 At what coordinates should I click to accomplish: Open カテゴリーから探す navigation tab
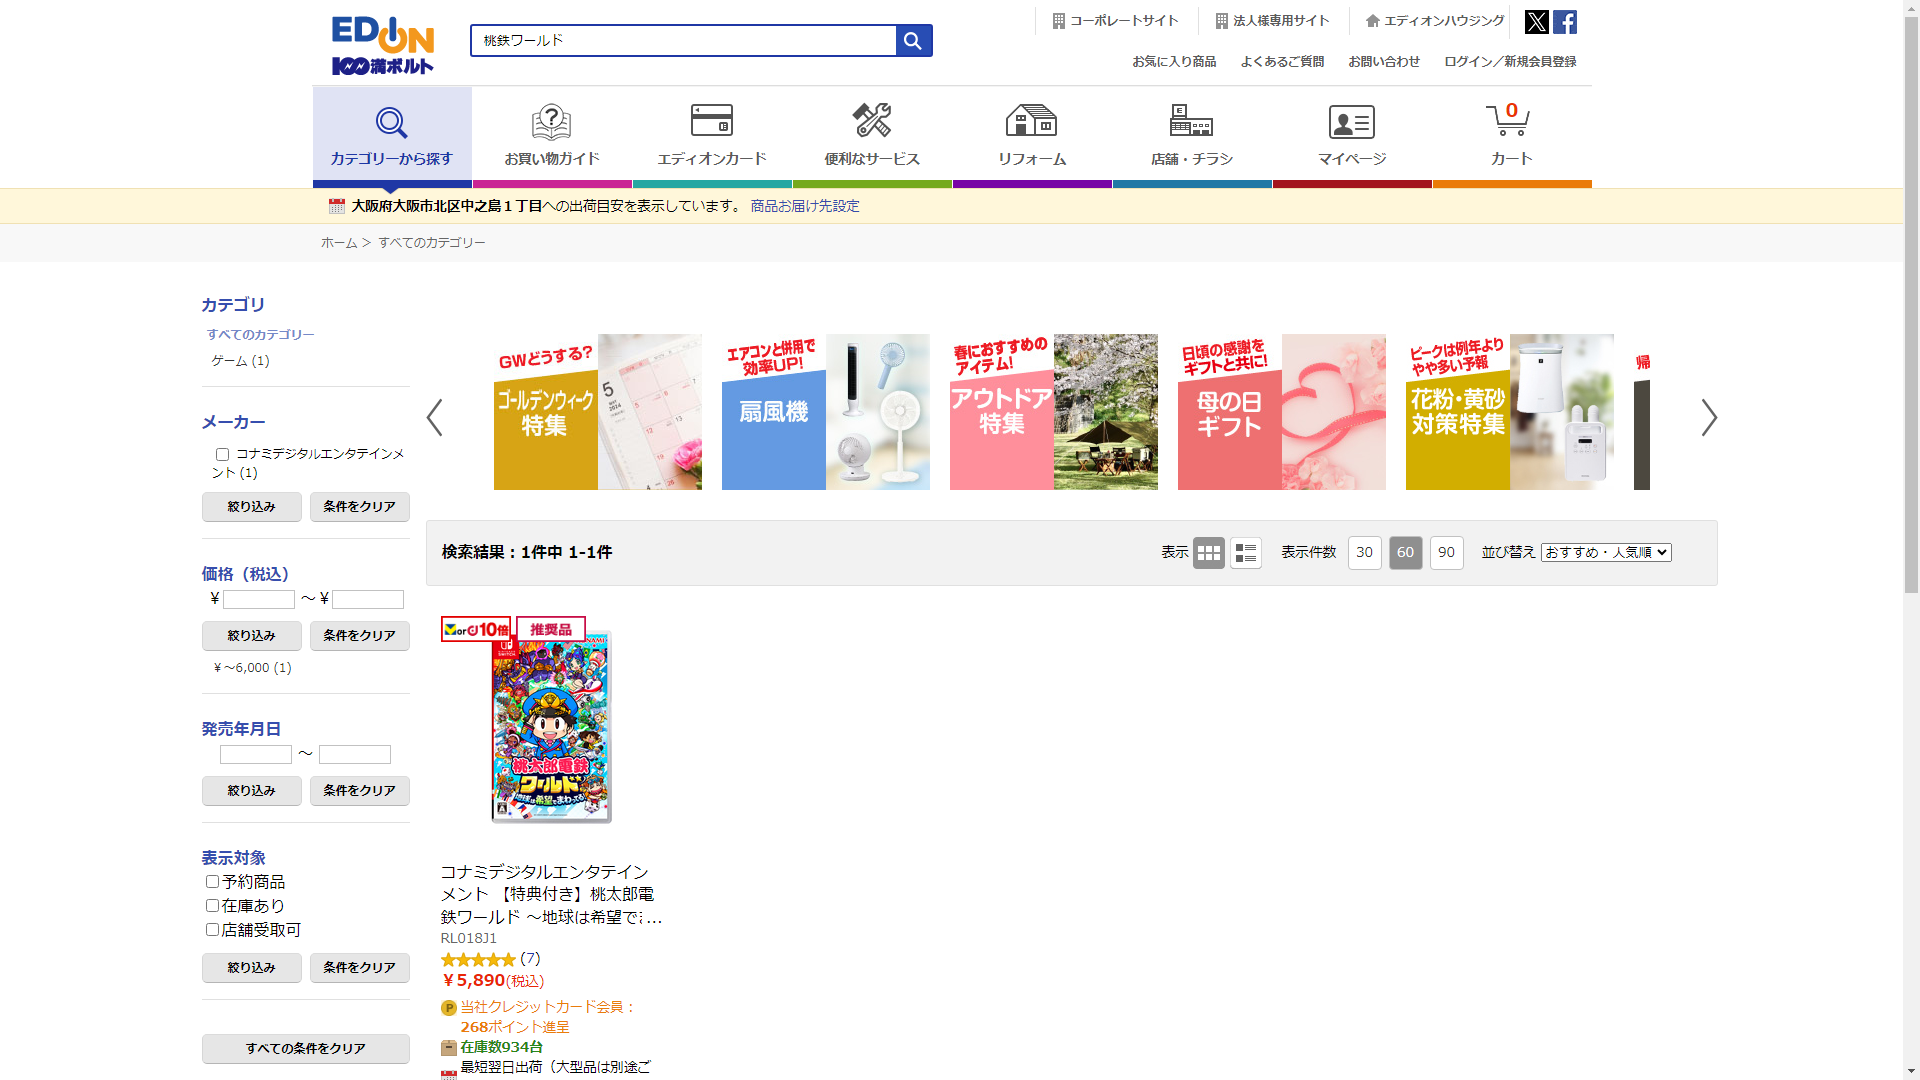coord(391,137)
